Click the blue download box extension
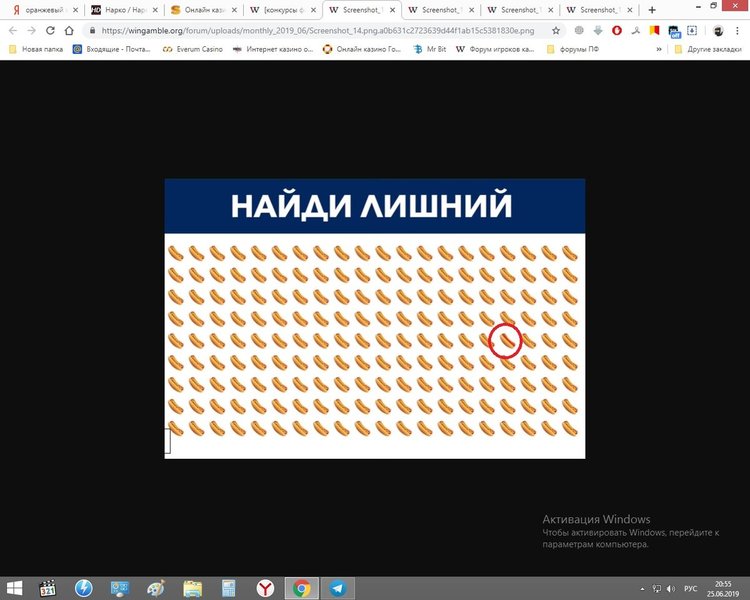The width and height of the screenshot is (750, 600). [692, 31]
